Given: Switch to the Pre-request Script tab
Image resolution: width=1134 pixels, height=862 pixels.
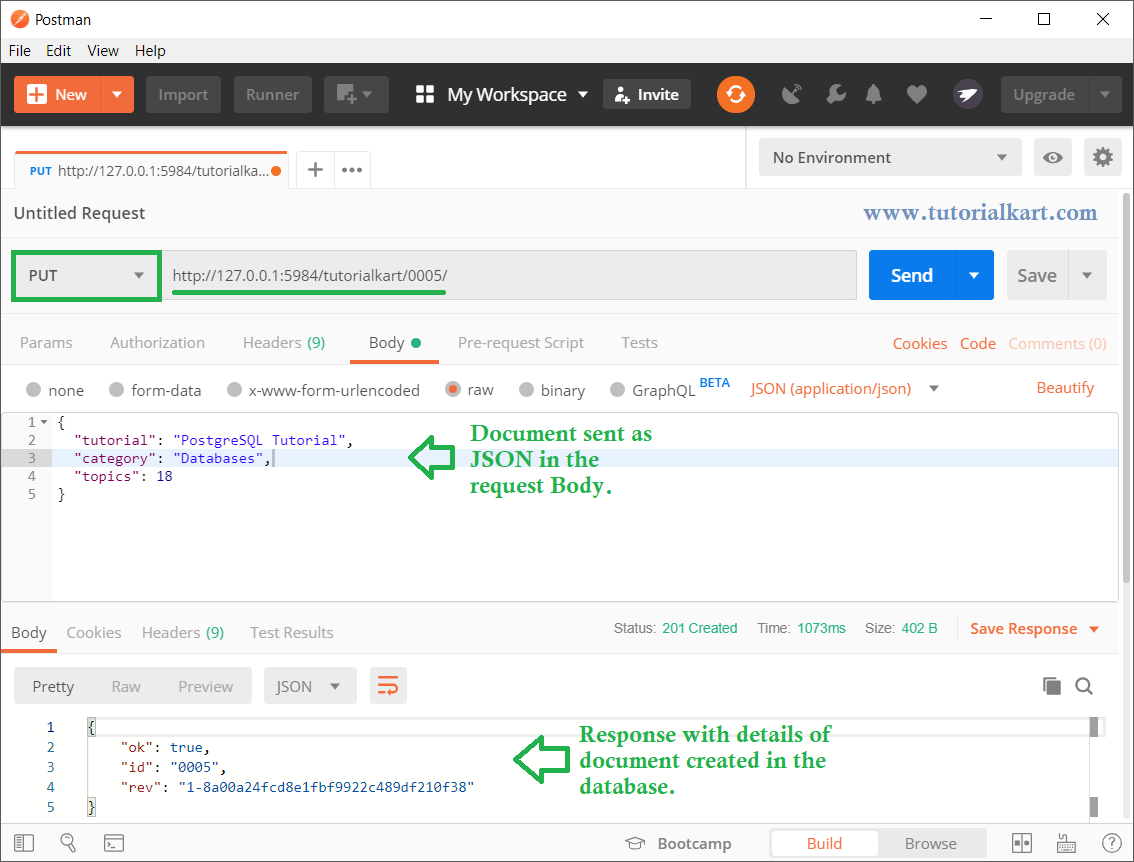Looking at the screenshot, I should pos(521,342).
